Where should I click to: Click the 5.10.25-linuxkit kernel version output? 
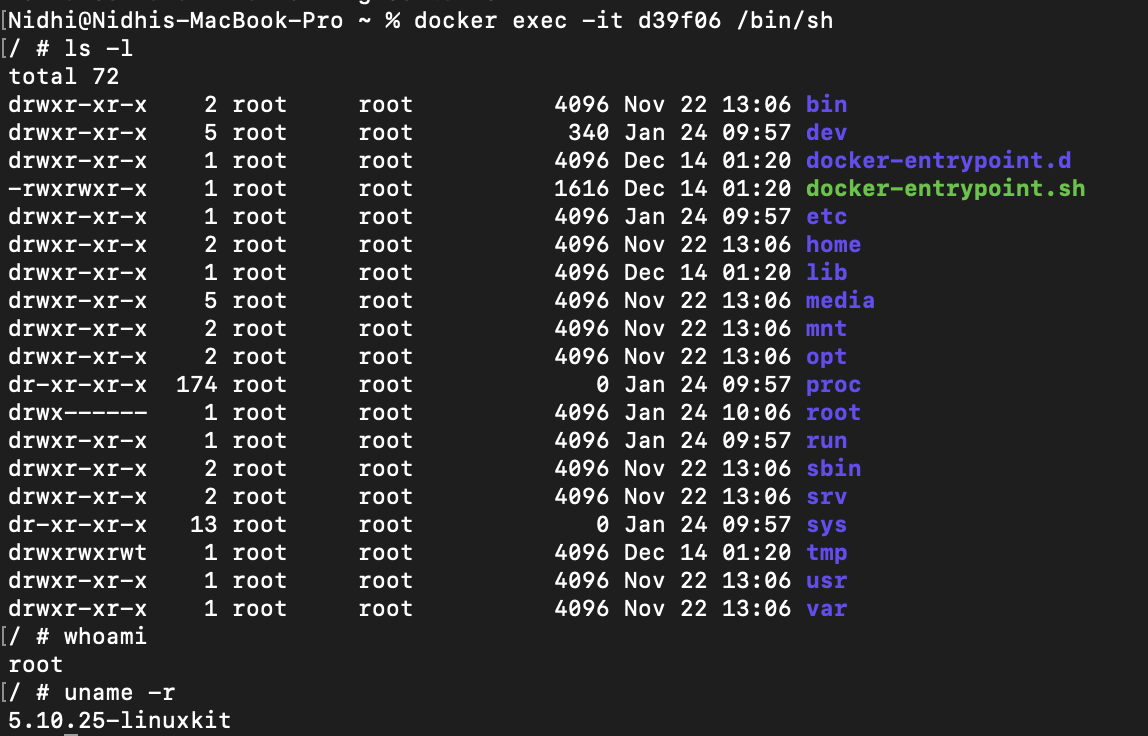pyautogui.click(x=119, y=721)
